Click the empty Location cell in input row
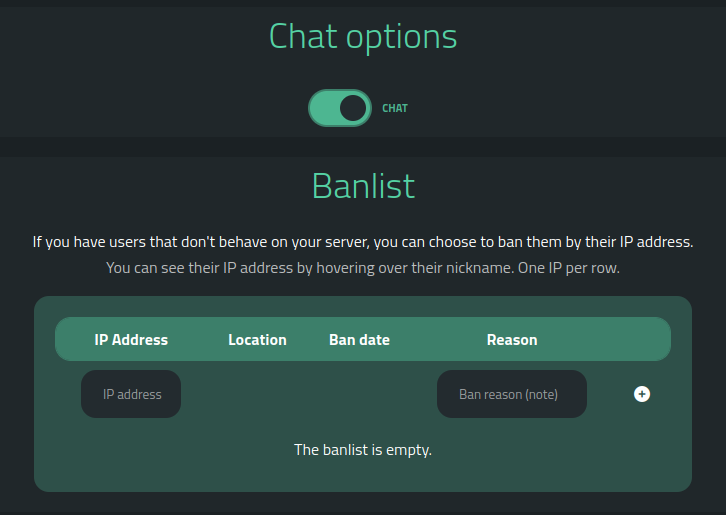Screen dimensions: 726x515 257,394
